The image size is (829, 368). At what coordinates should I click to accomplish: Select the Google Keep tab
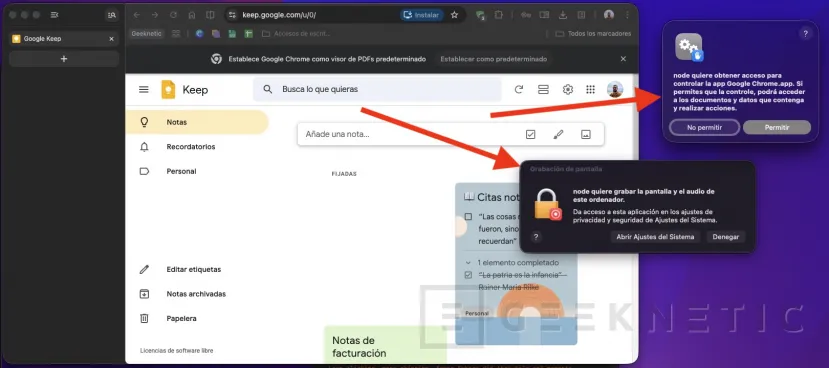click(63, 39)
